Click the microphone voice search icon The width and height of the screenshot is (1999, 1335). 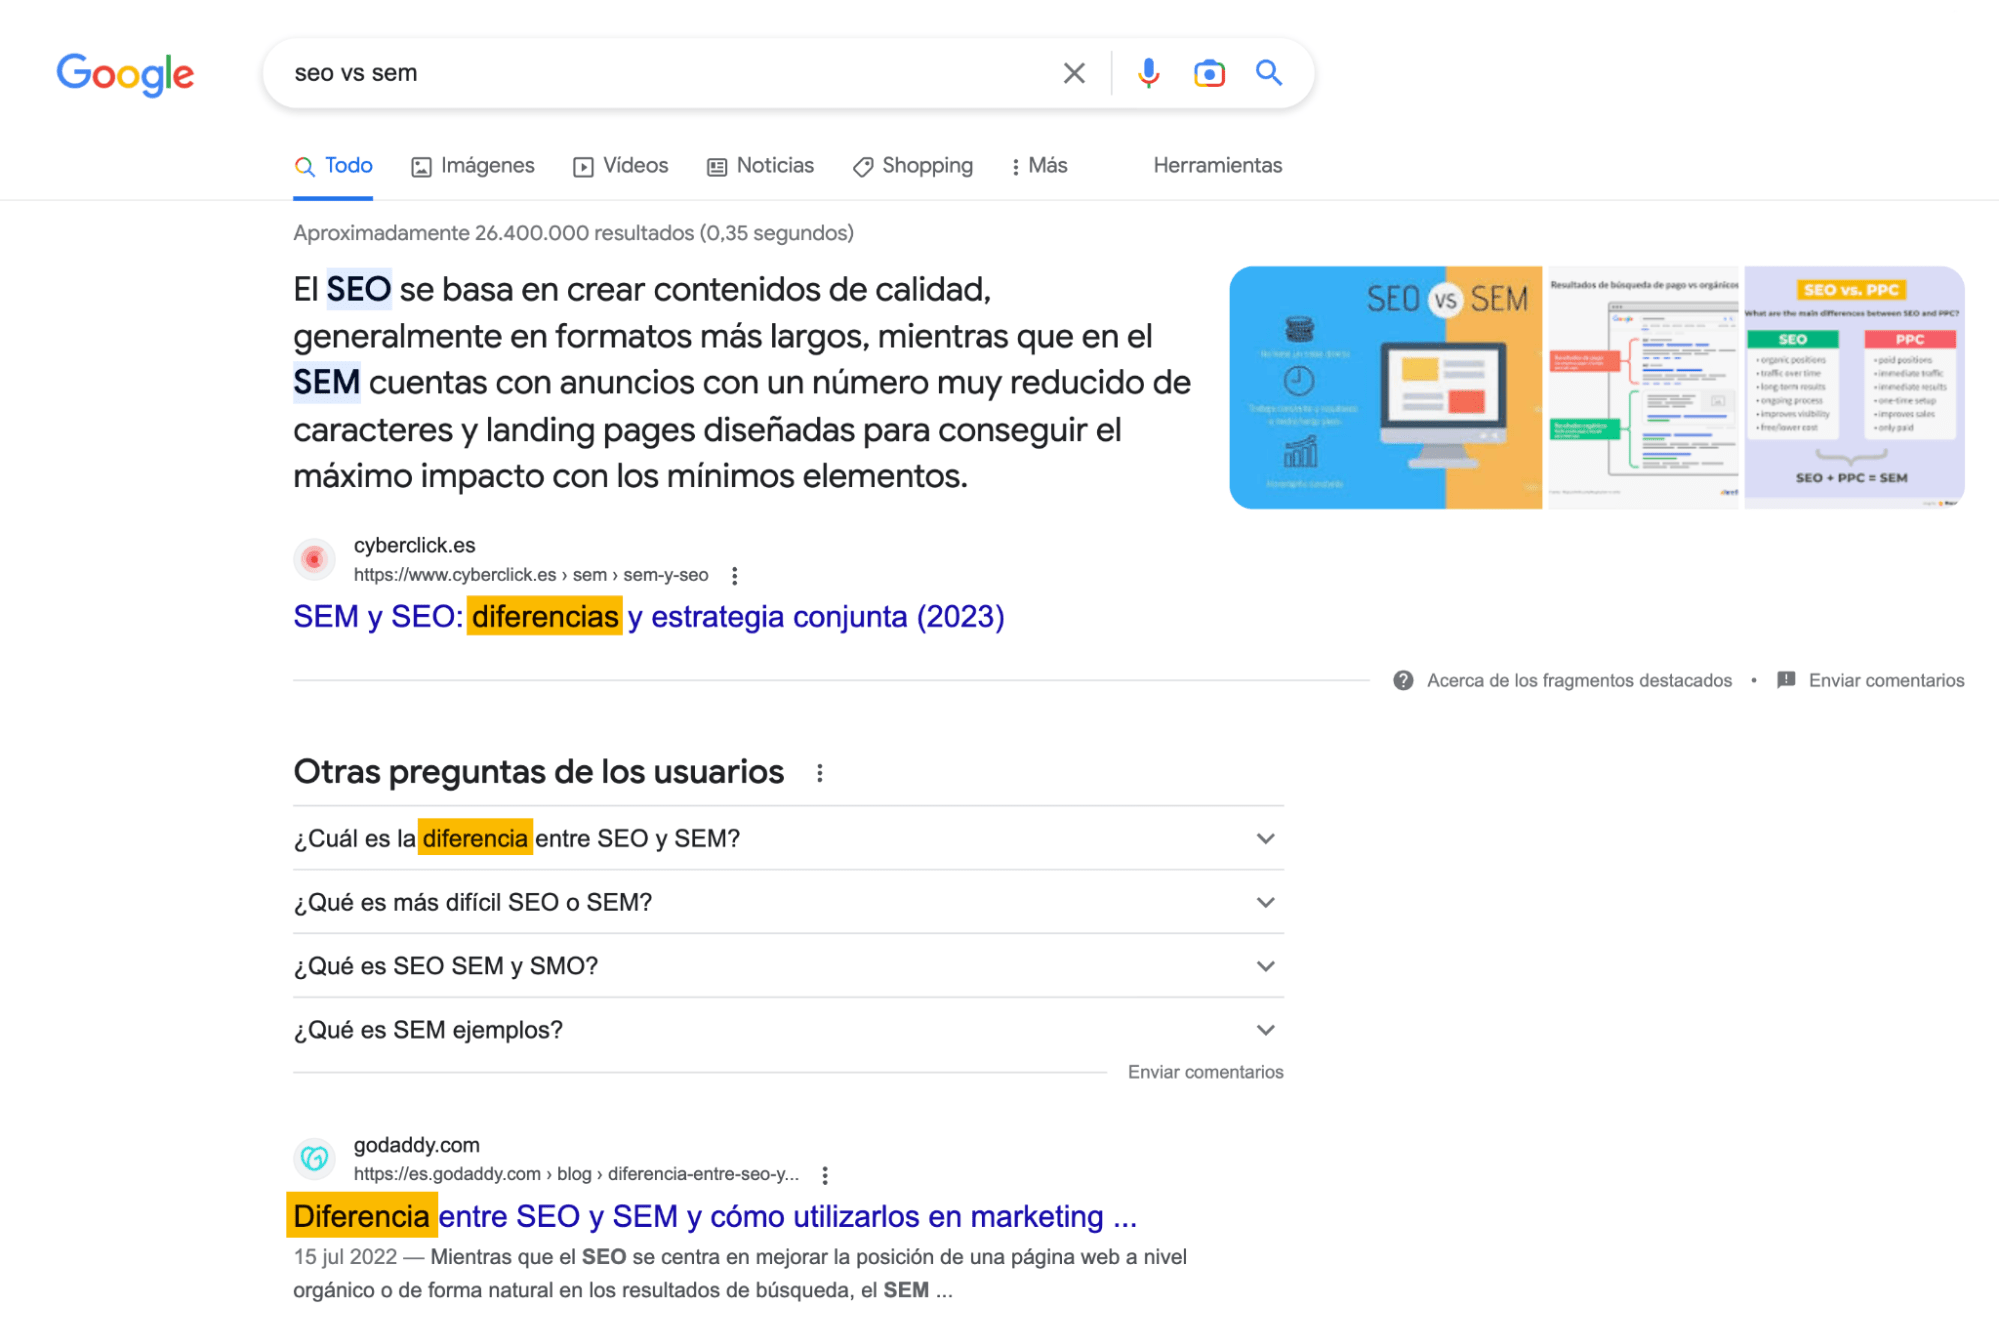1148,72
